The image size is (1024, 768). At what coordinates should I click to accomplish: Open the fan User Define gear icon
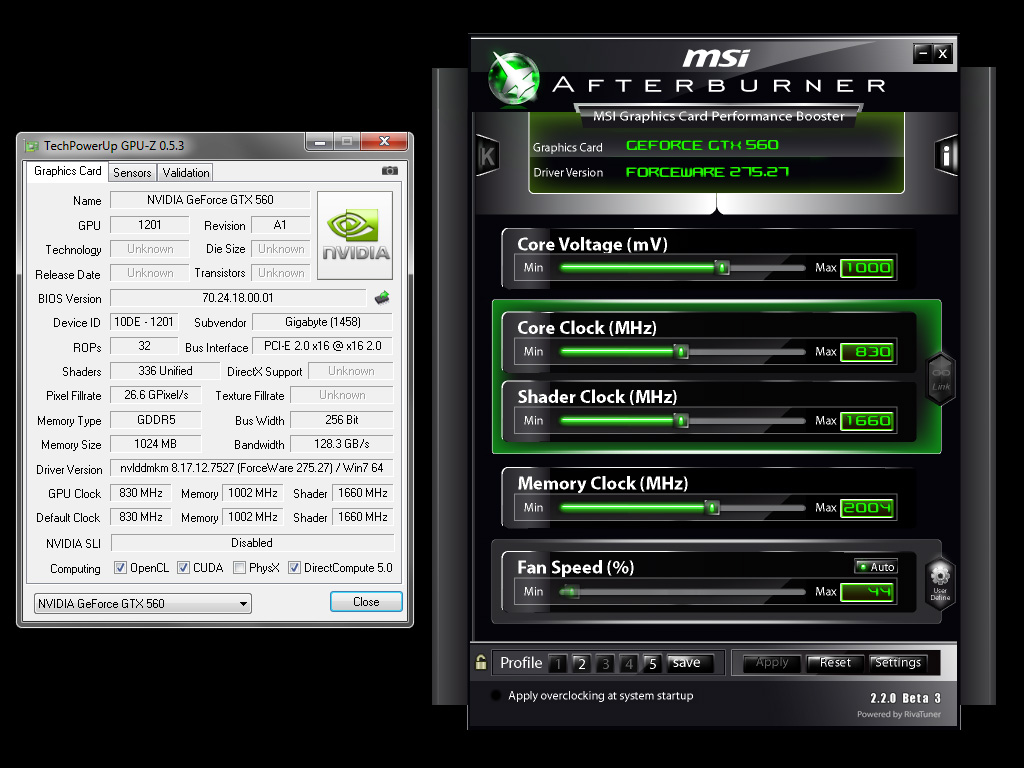click(x=940, y=581)
